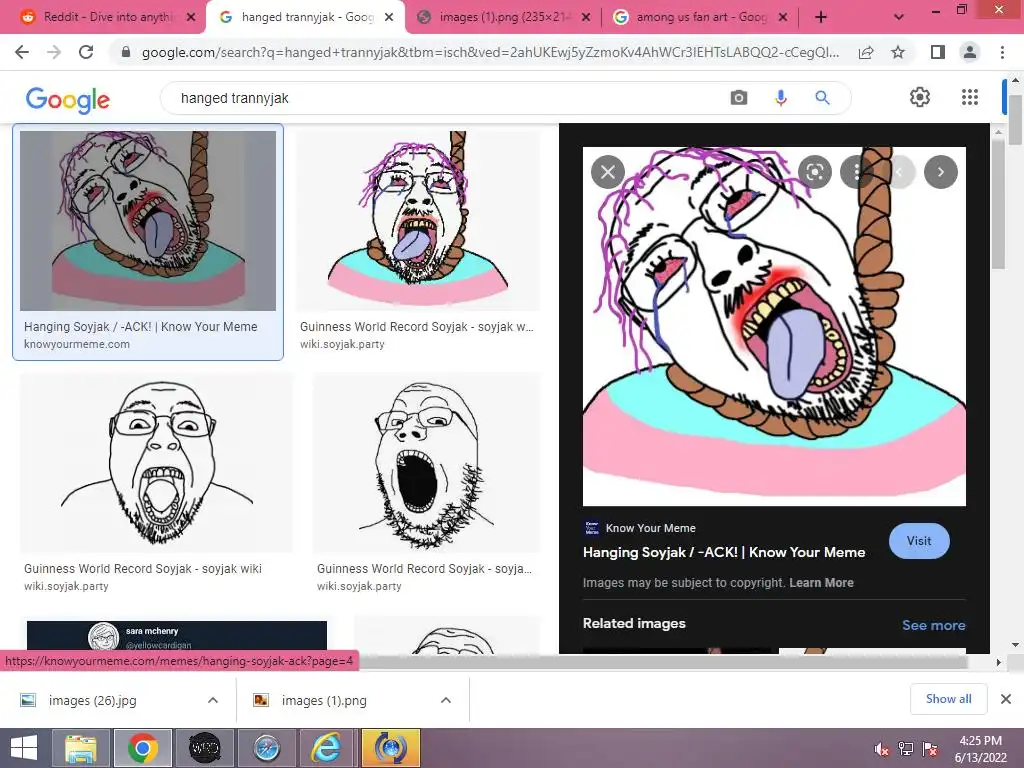Viewport: 1024px width, 768px height.
Task: Open the Chrome profile avatar
Action: coord(970,52)
